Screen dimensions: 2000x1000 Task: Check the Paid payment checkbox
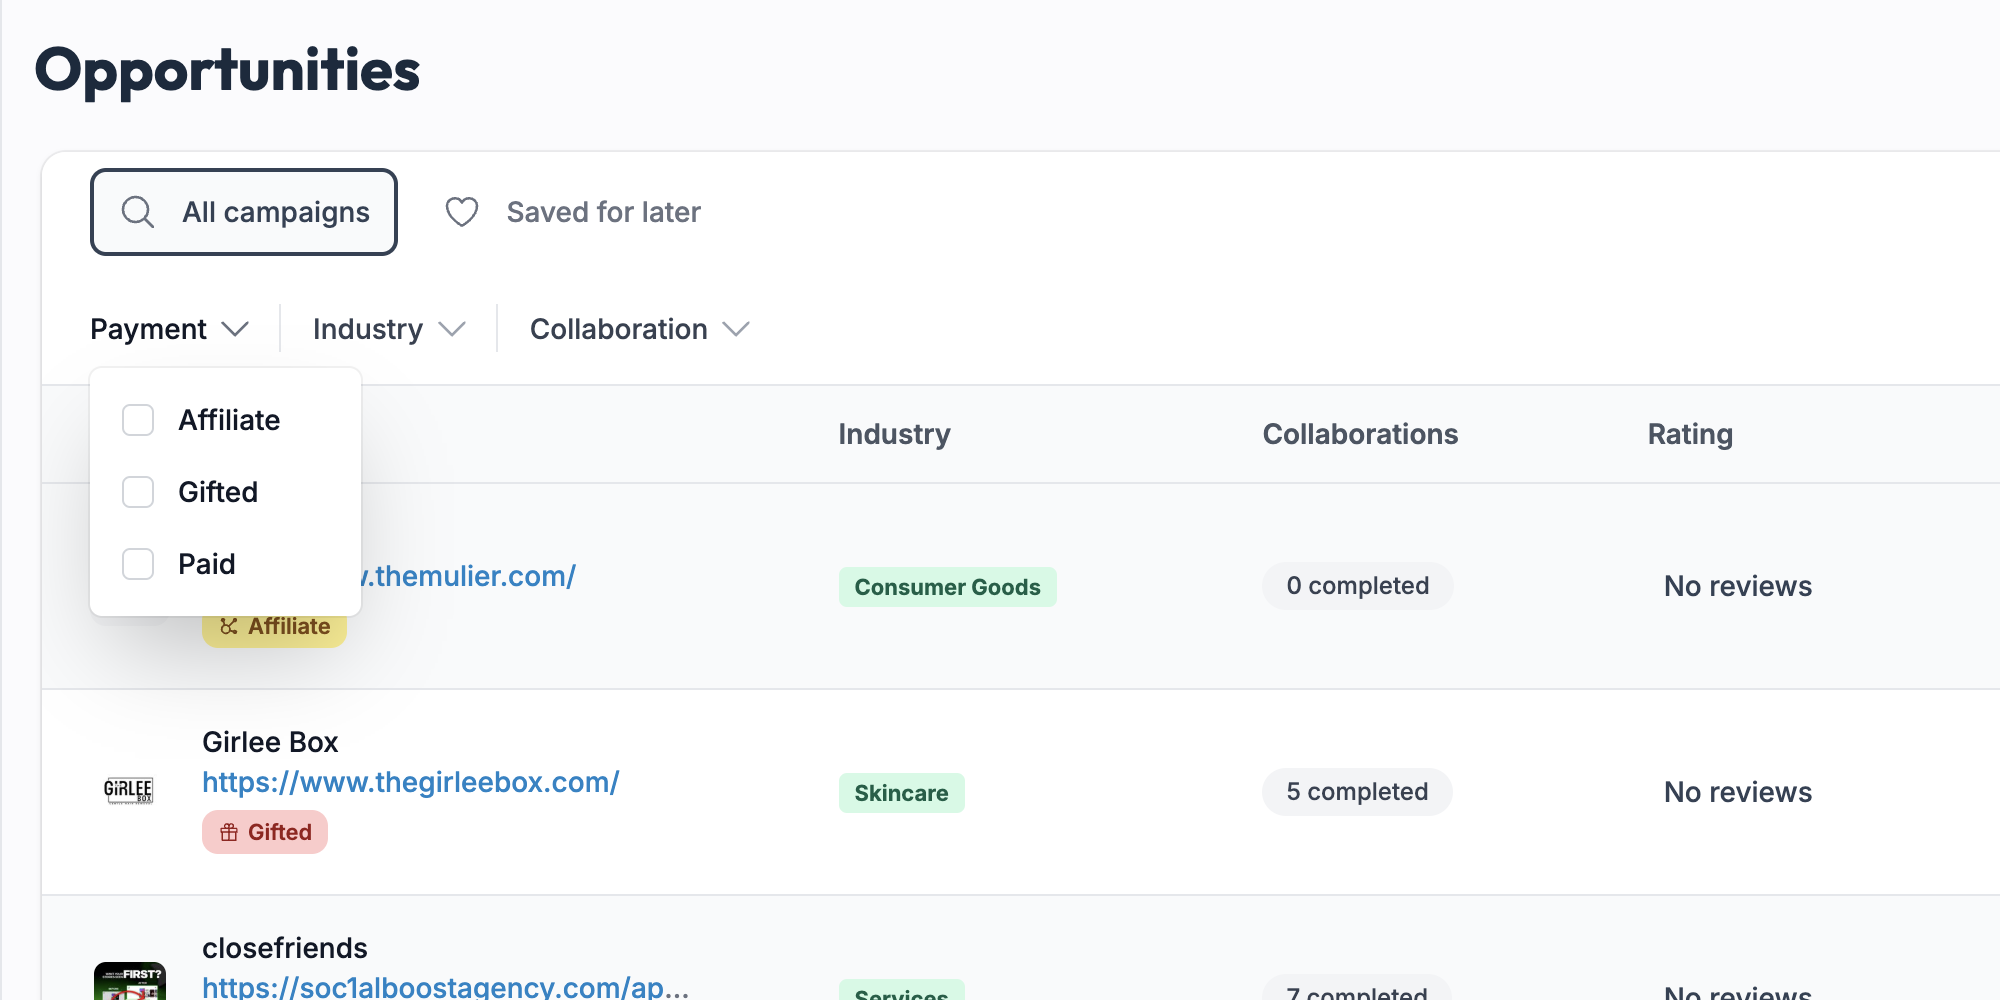click(x=138, y=564)
